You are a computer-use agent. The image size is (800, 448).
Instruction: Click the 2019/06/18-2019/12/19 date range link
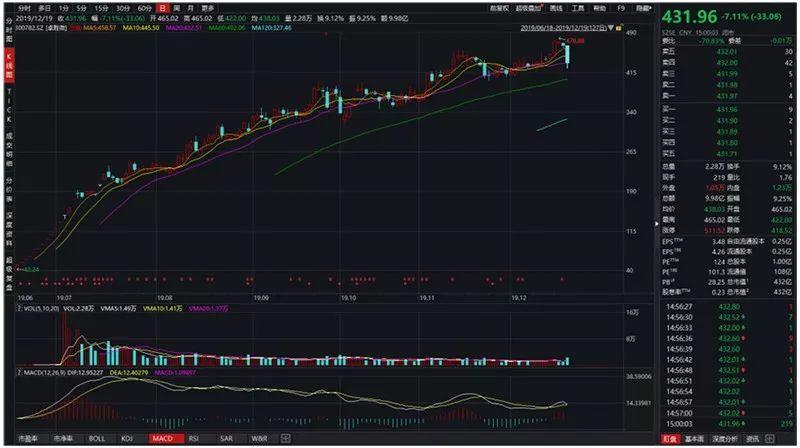(563, 28)
